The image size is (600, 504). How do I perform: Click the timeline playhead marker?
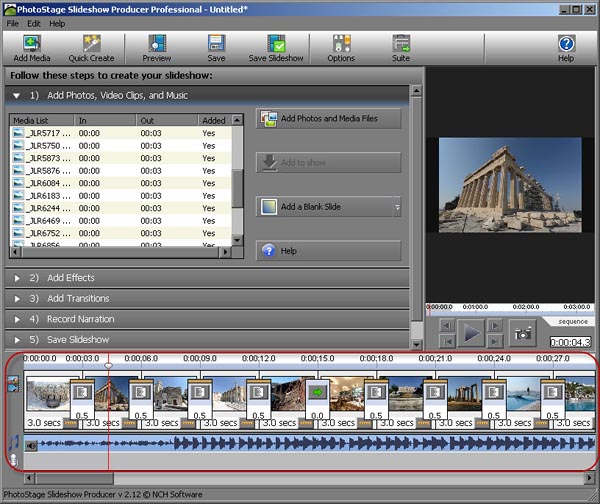click(x=109, y=366)
